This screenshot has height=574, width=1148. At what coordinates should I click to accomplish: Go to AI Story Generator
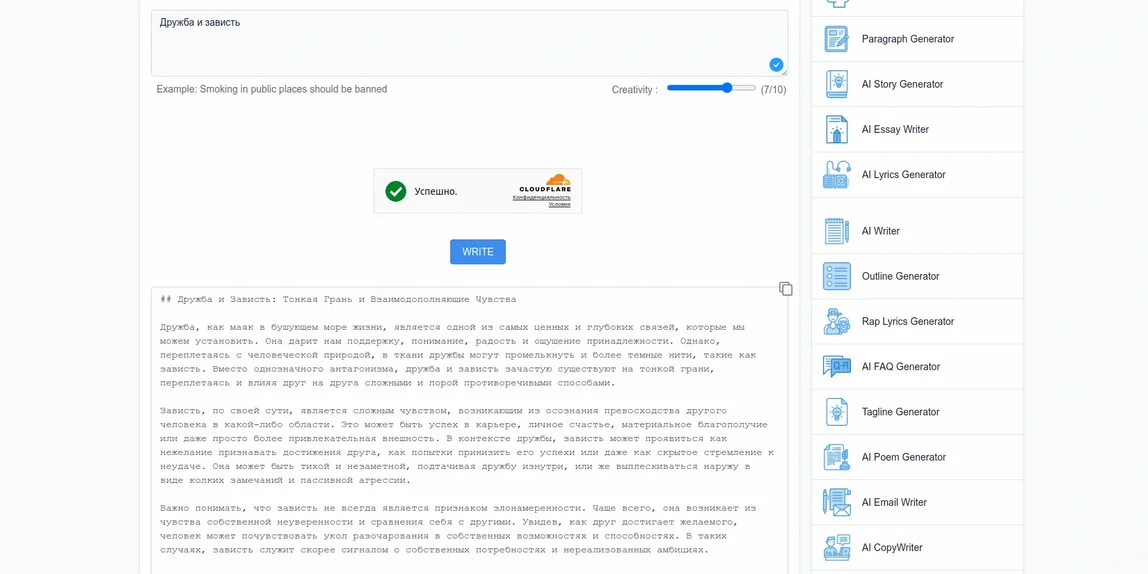(x=902, y=84)
